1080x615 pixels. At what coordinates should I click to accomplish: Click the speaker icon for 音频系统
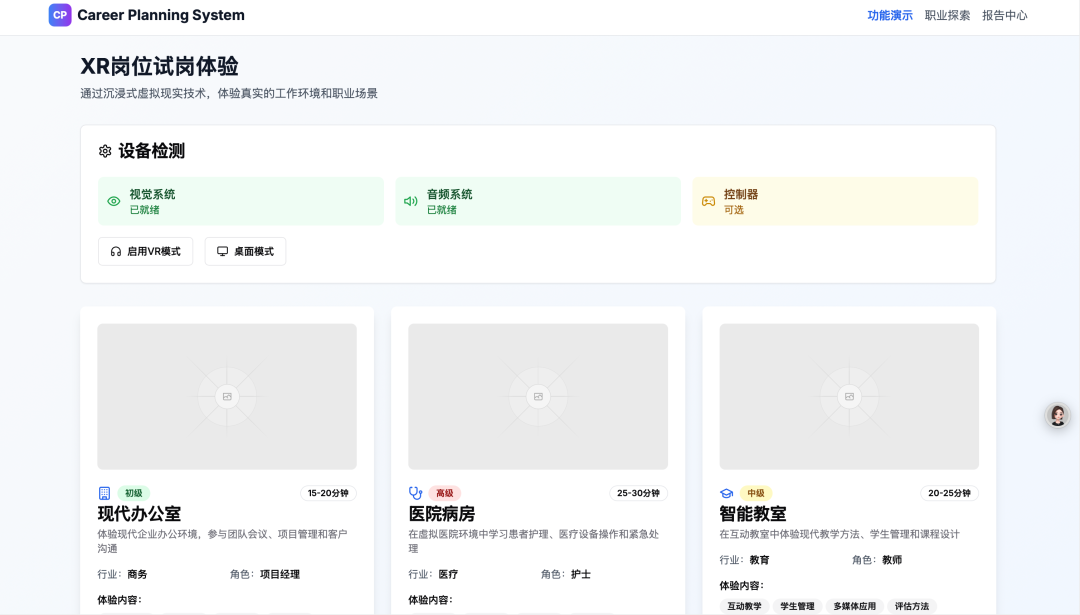point(410,201)
